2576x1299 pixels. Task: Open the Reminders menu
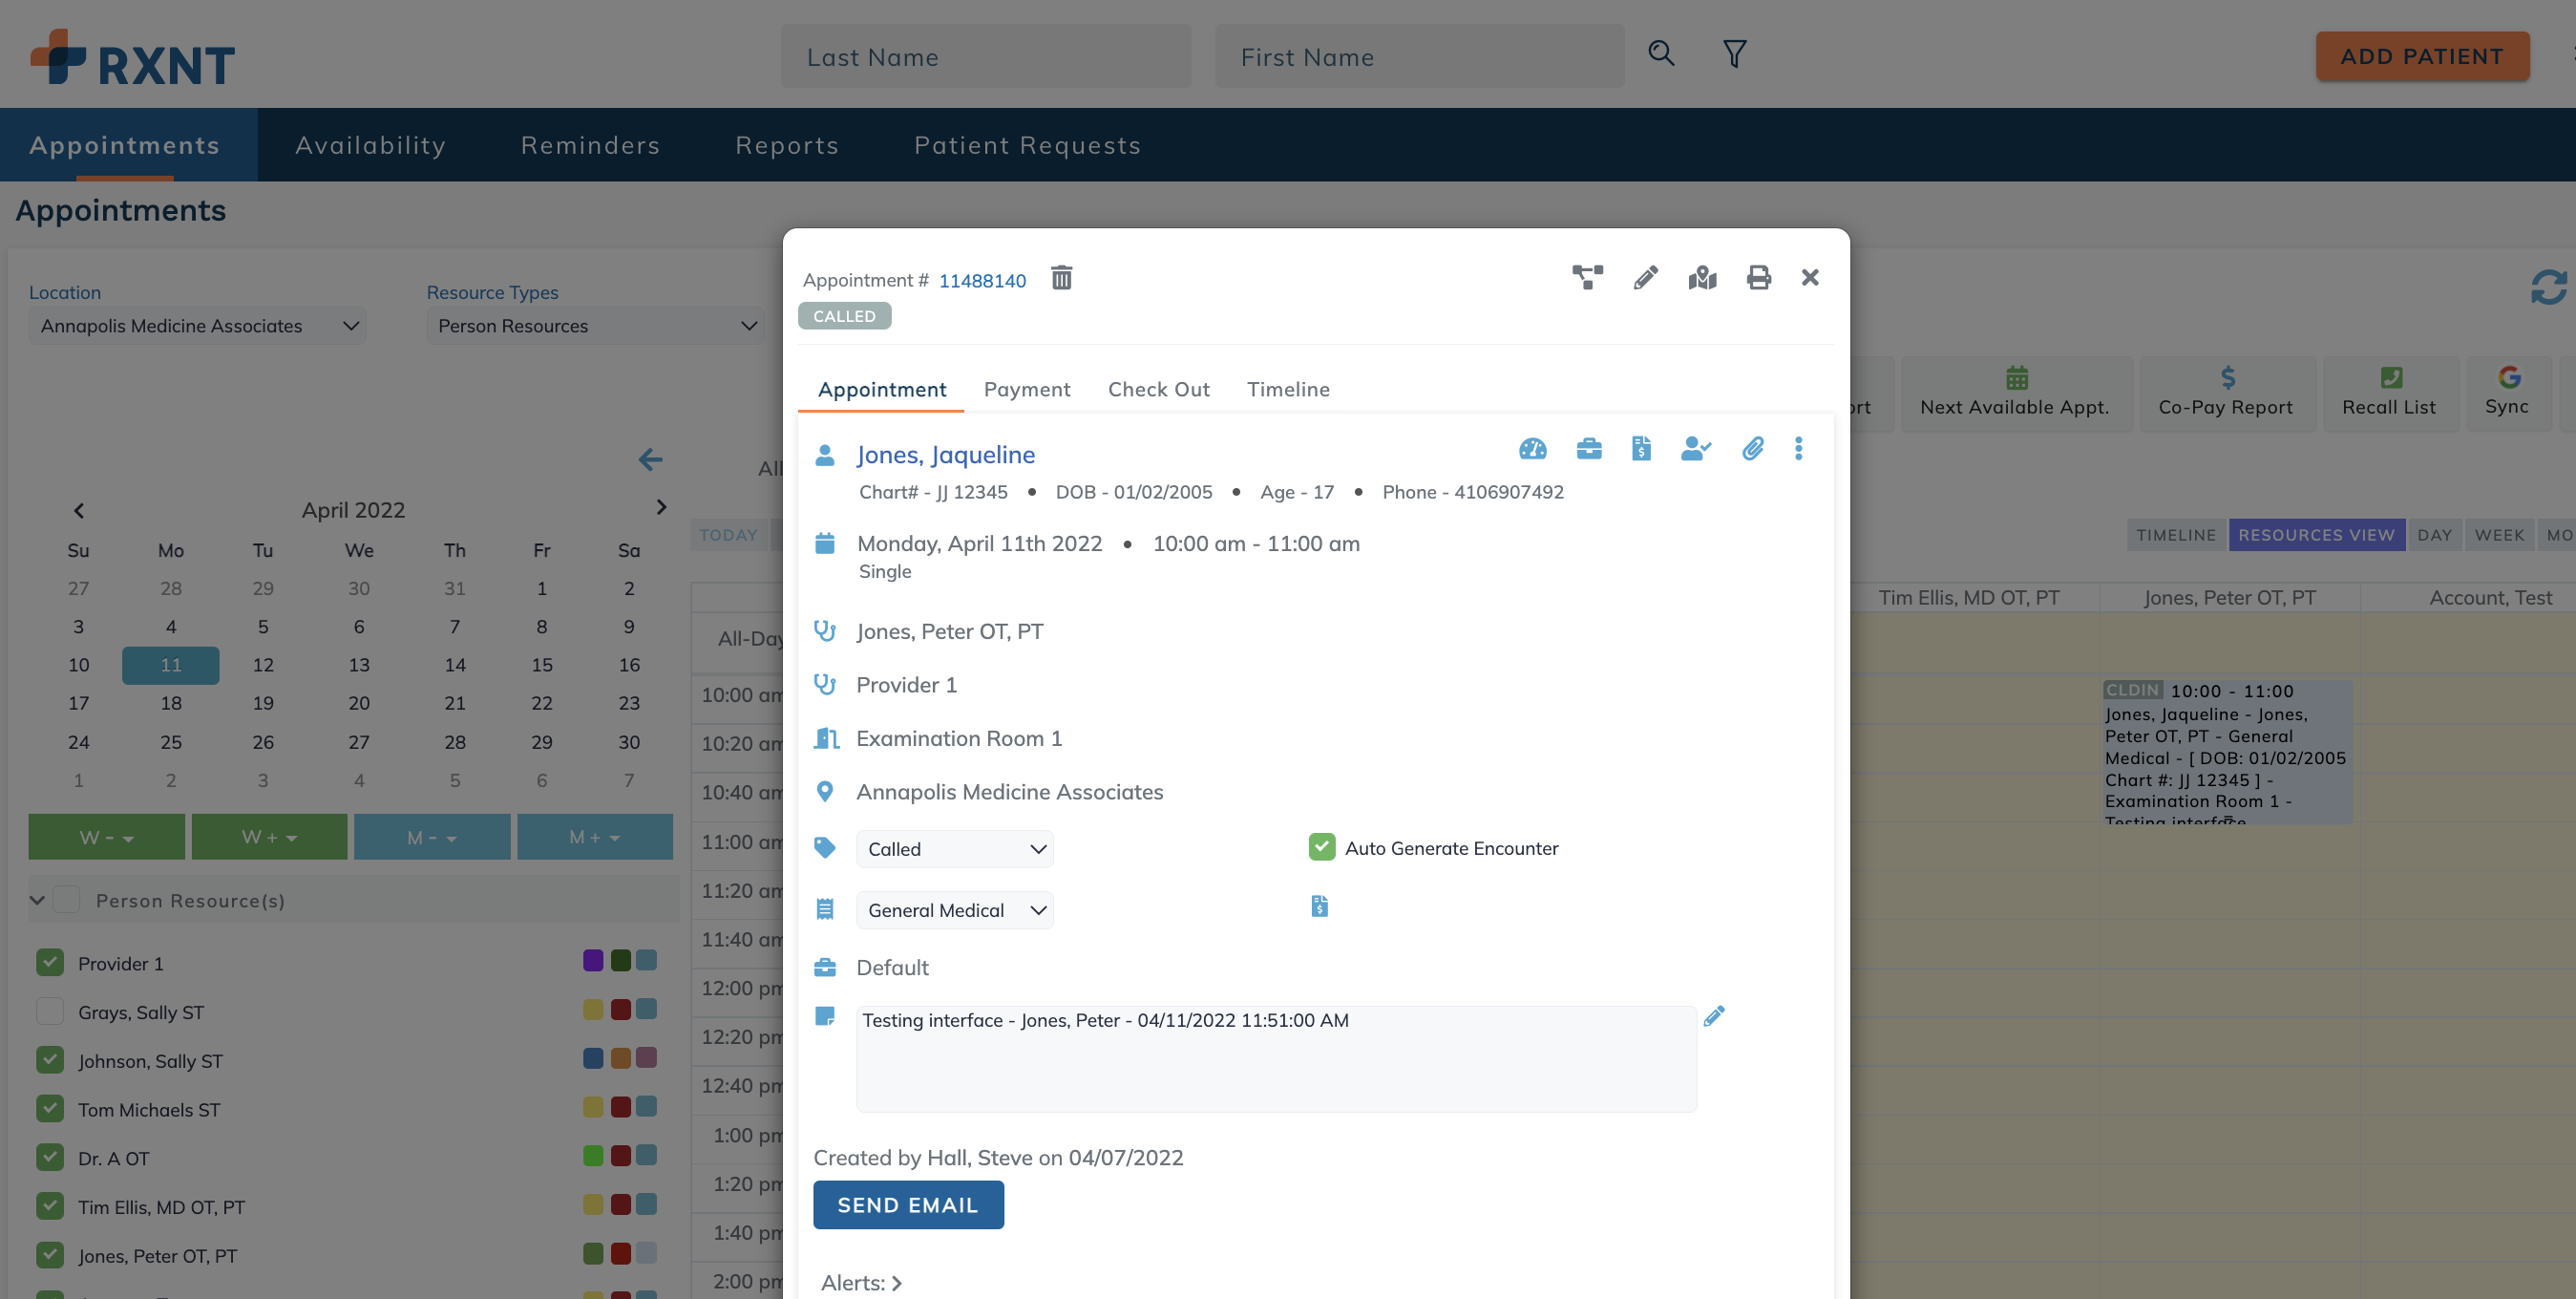click(590, 145)
